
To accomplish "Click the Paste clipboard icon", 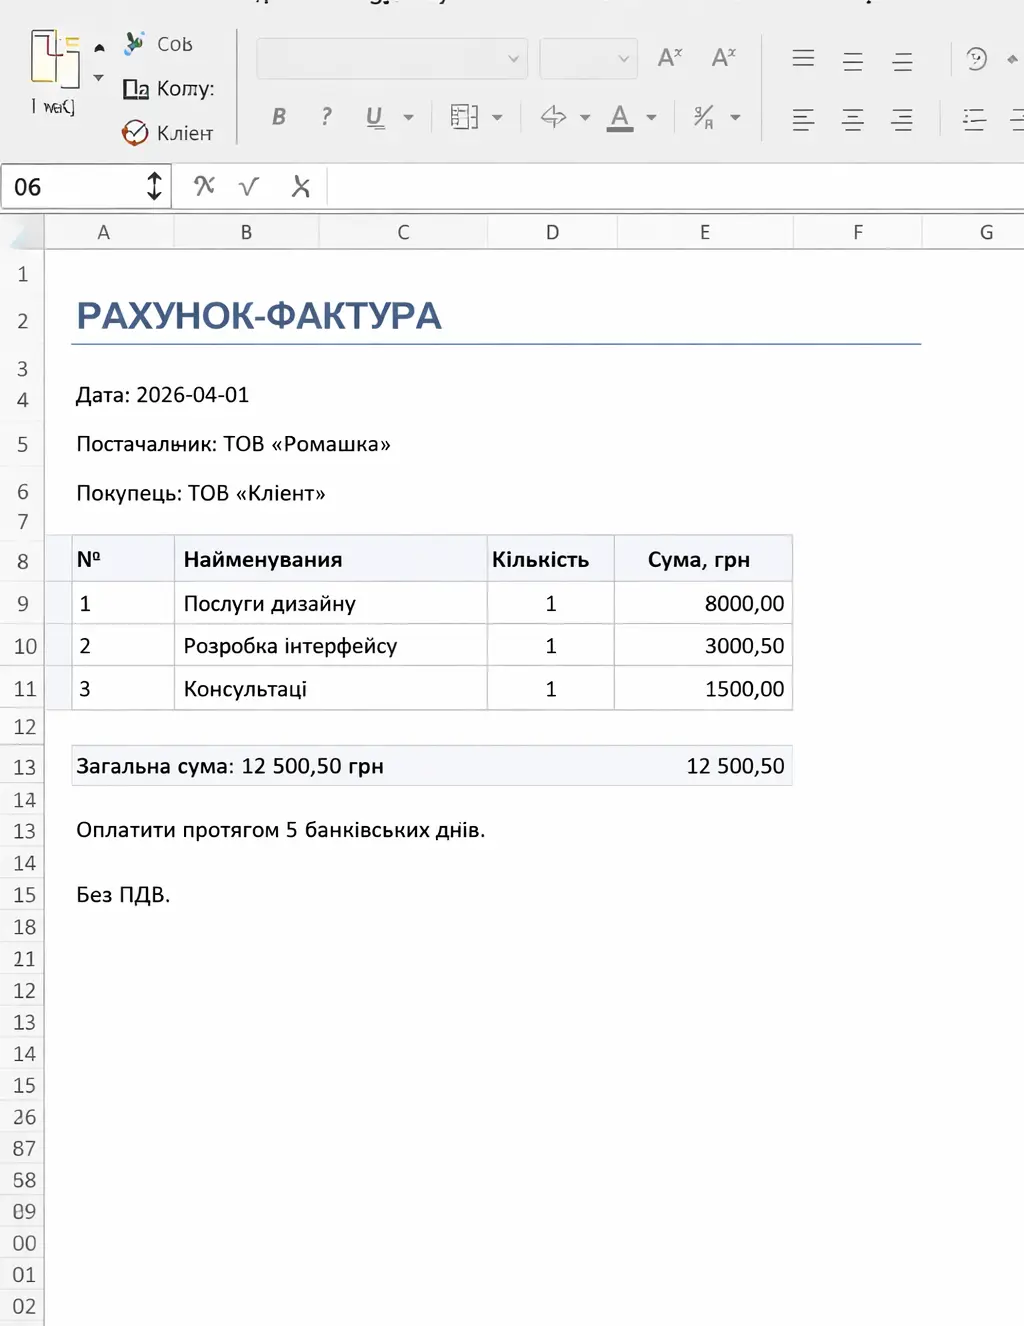I will [x=54, y=60].
